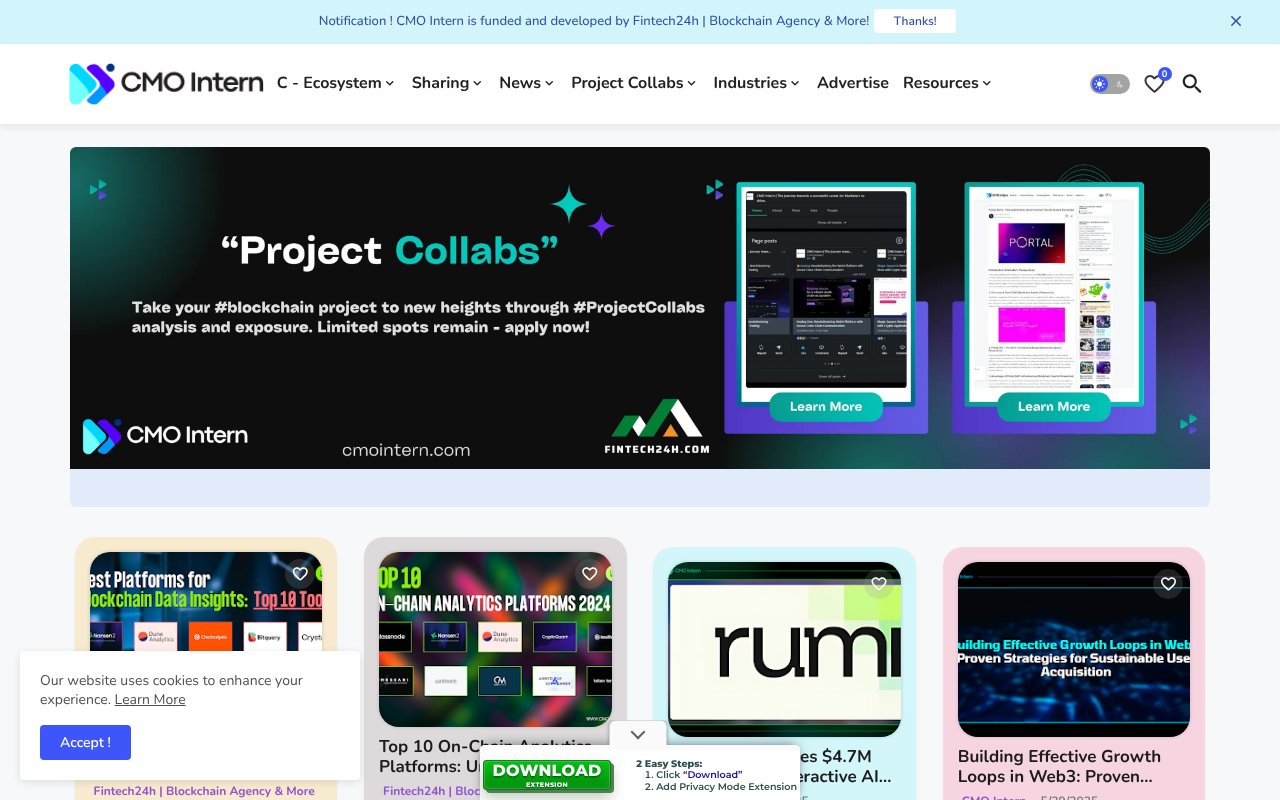1280x800 pixels.
Task: Click the CMO Intern header logo
Action: [165, 84]
